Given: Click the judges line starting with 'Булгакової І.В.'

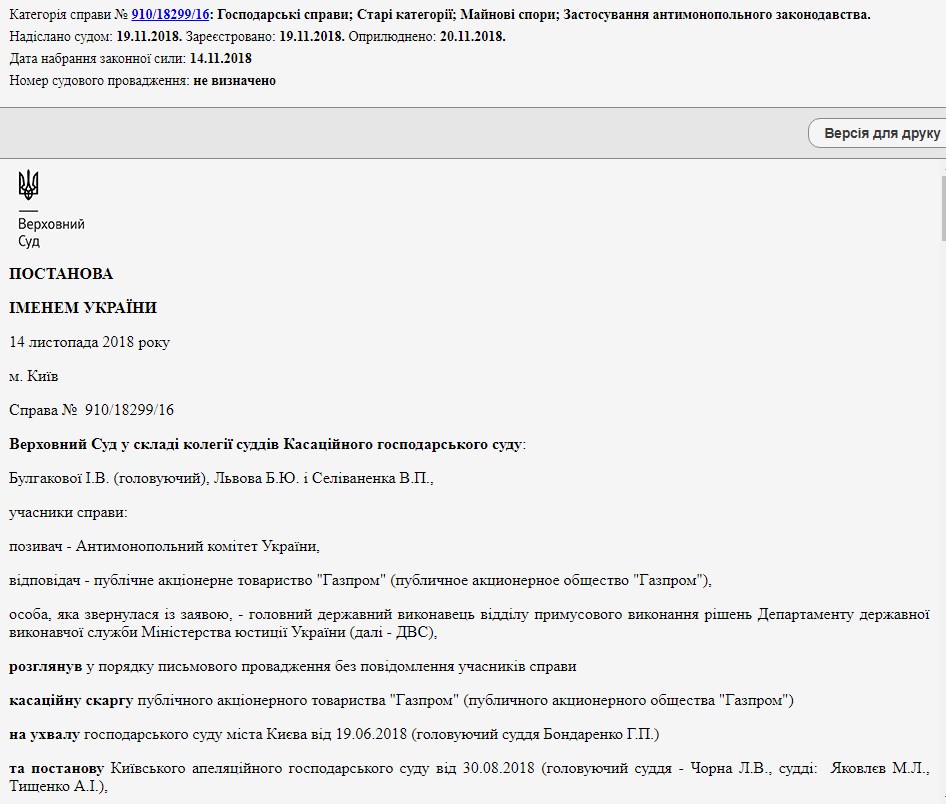Looking at the screenshot, I should [221, 479].
